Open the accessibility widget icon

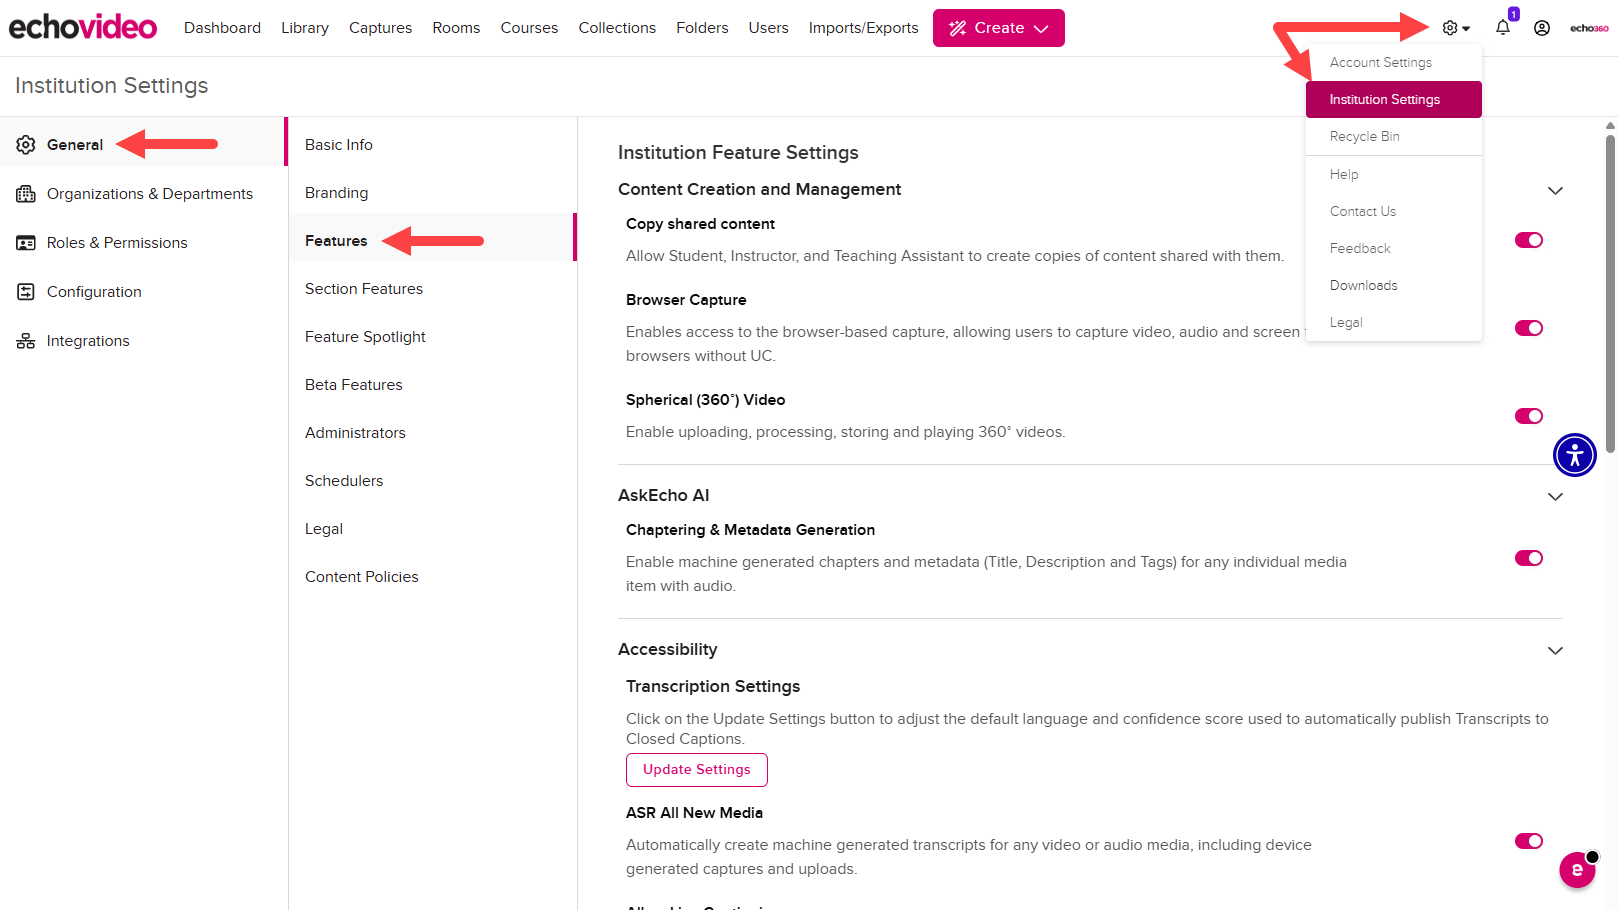pos(1574,455)
